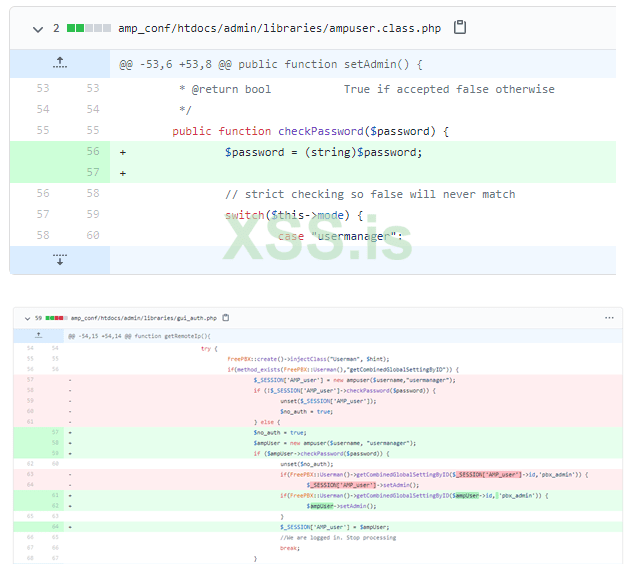This screenshot has width=634, height=580.
Task: Click the setAdmin hunk header in ampuser.class.php
Action: click(271, 64)
